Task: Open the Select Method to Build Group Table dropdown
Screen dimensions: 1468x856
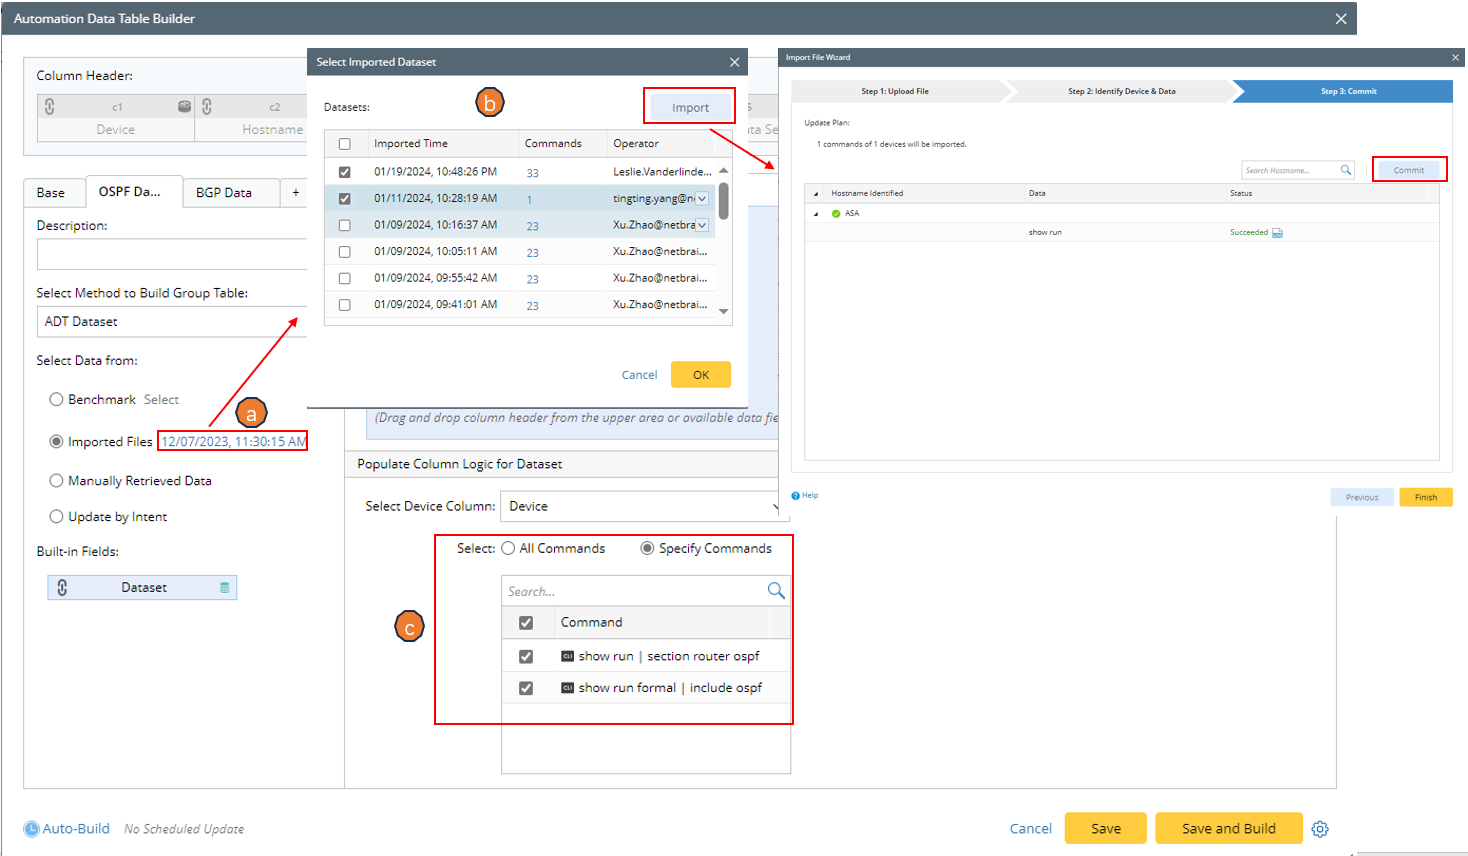Action: pos(172,321)
